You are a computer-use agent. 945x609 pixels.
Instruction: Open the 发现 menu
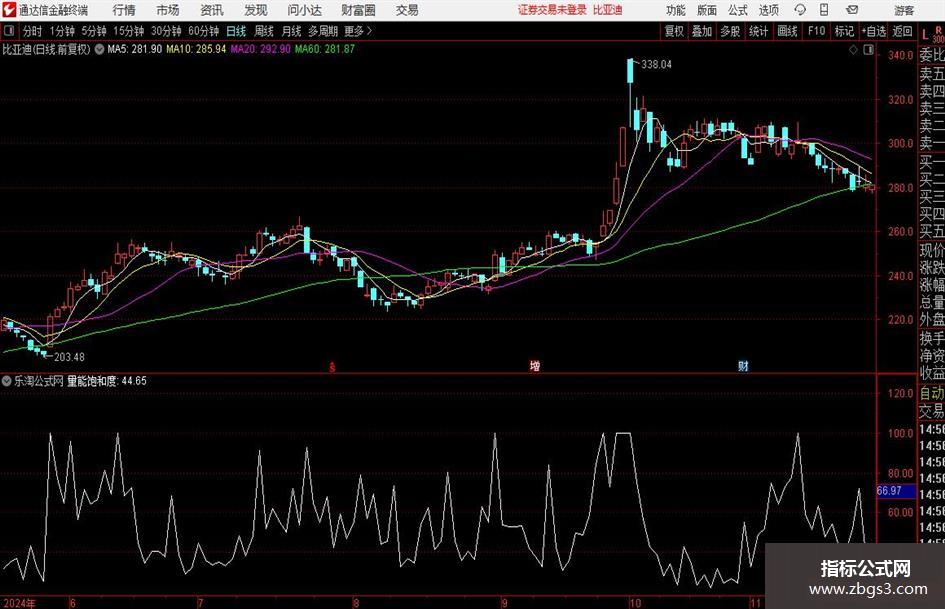point(256,10)
